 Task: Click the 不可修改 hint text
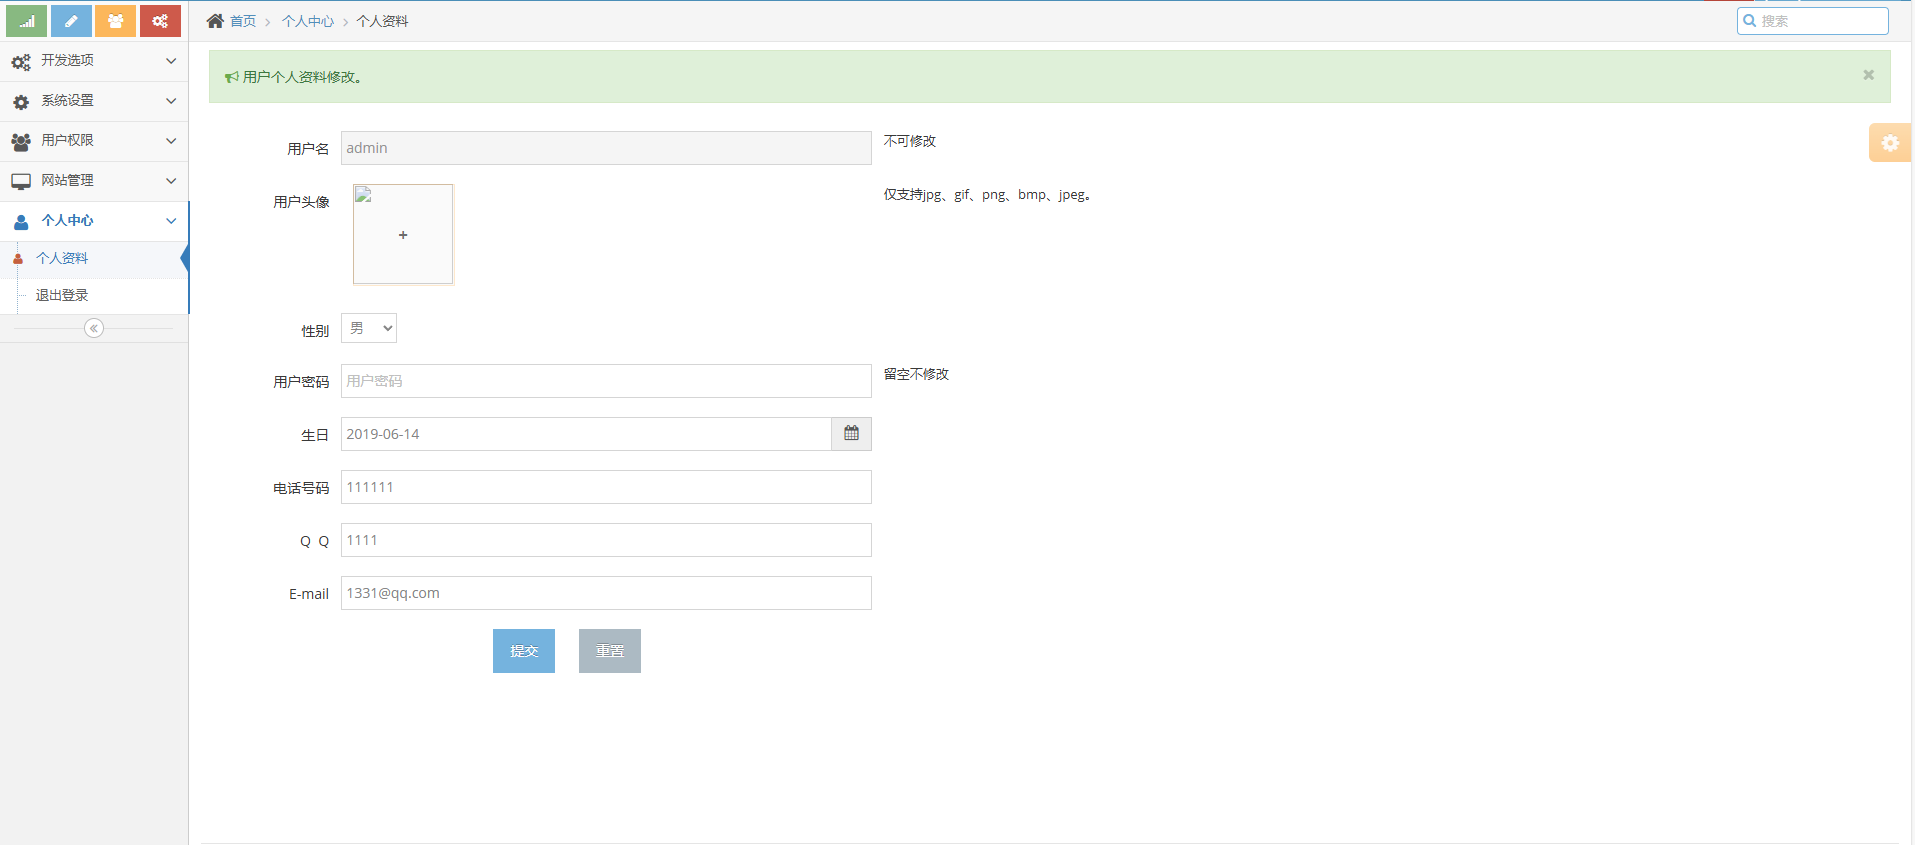click(x=910, y=141)
